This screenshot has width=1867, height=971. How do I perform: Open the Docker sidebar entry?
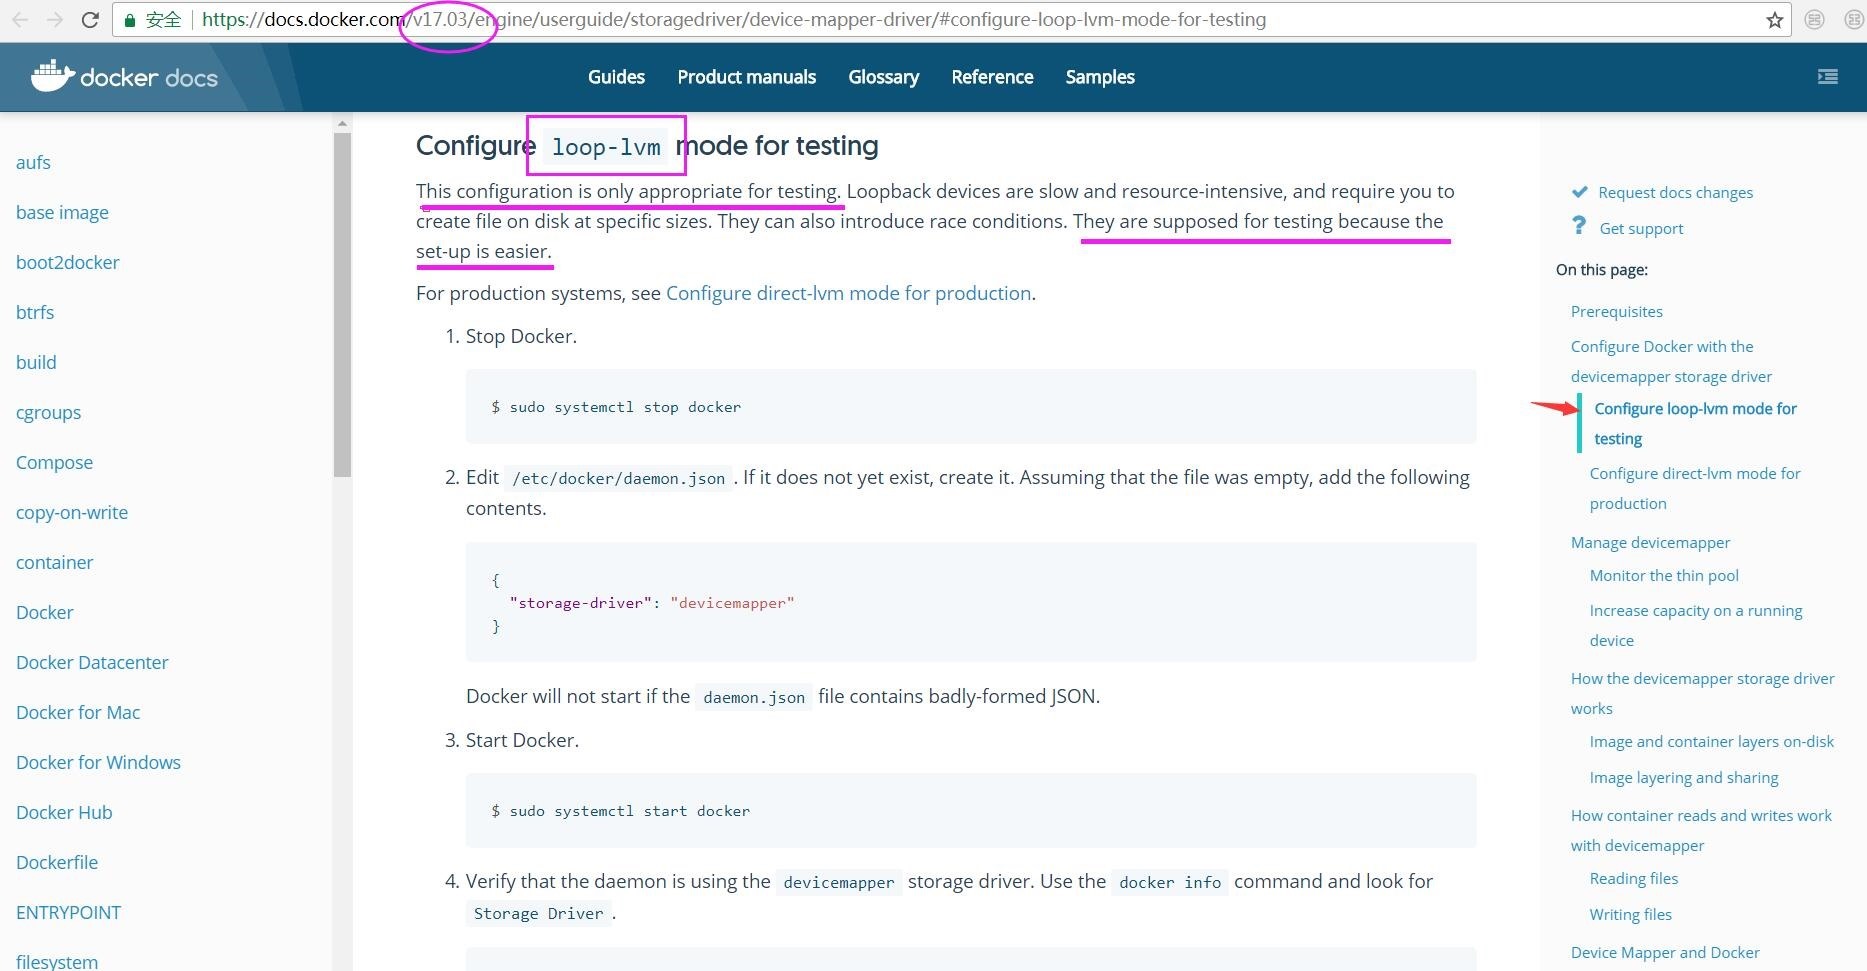[44, 612]
